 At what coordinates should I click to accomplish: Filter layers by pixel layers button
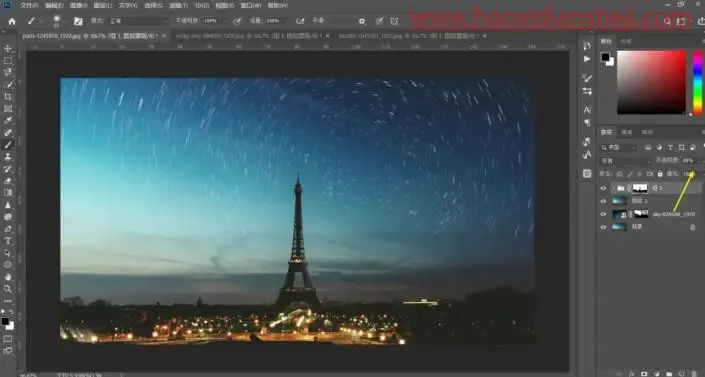click(648, 148)
